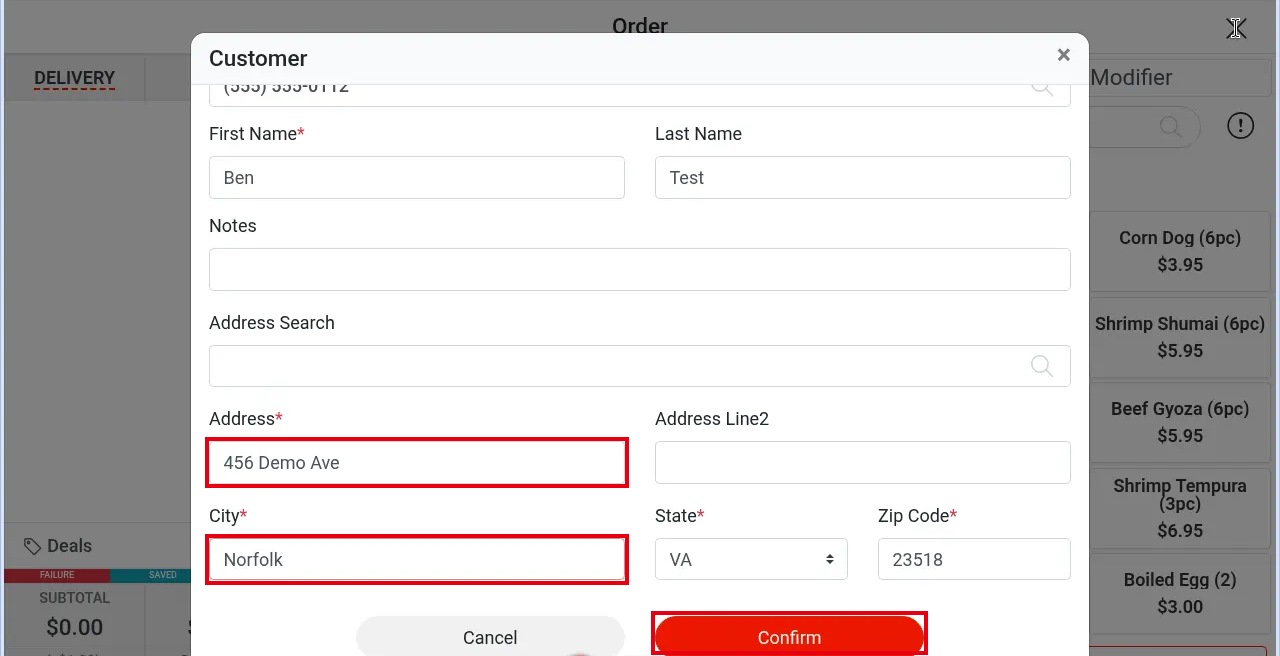Viewport: 1280px width, 656px height.
Task: Click the item search magnifier in Order window
Action: [1170, 127]
